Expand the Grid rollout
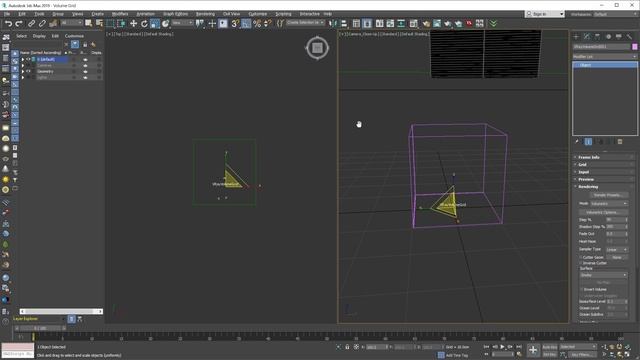This screenshot has height=360, width=640. tap(604, 164)
